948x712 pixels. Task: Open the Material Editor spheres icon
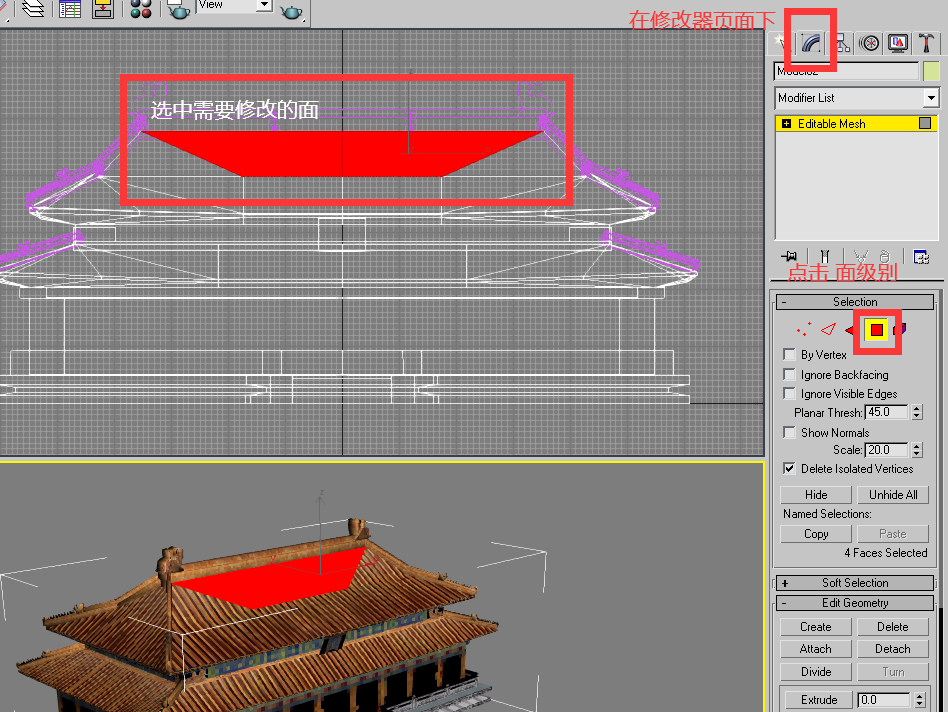pos(141,9)
